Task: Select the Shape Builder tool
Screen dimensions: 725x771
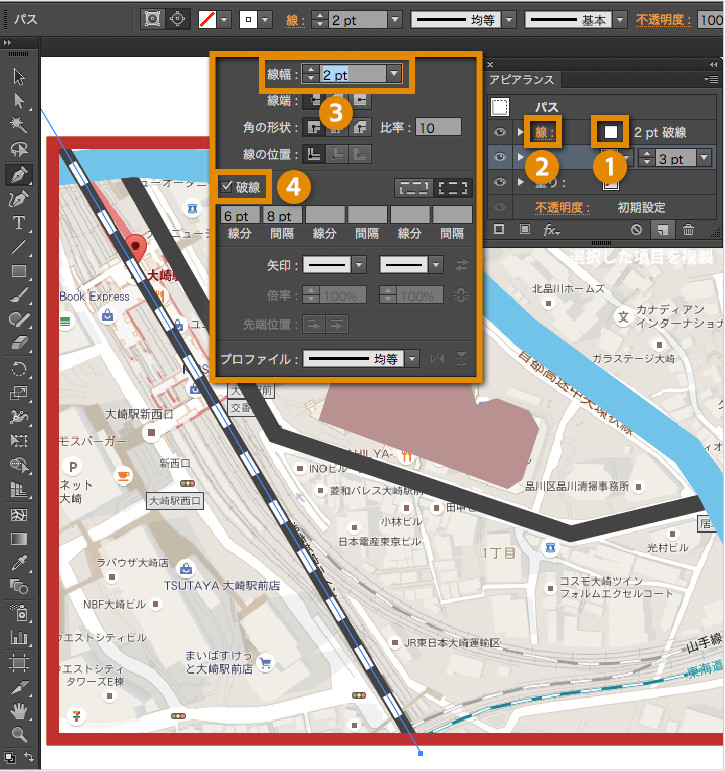Action: pyautogui.click(x=19, y=465)
